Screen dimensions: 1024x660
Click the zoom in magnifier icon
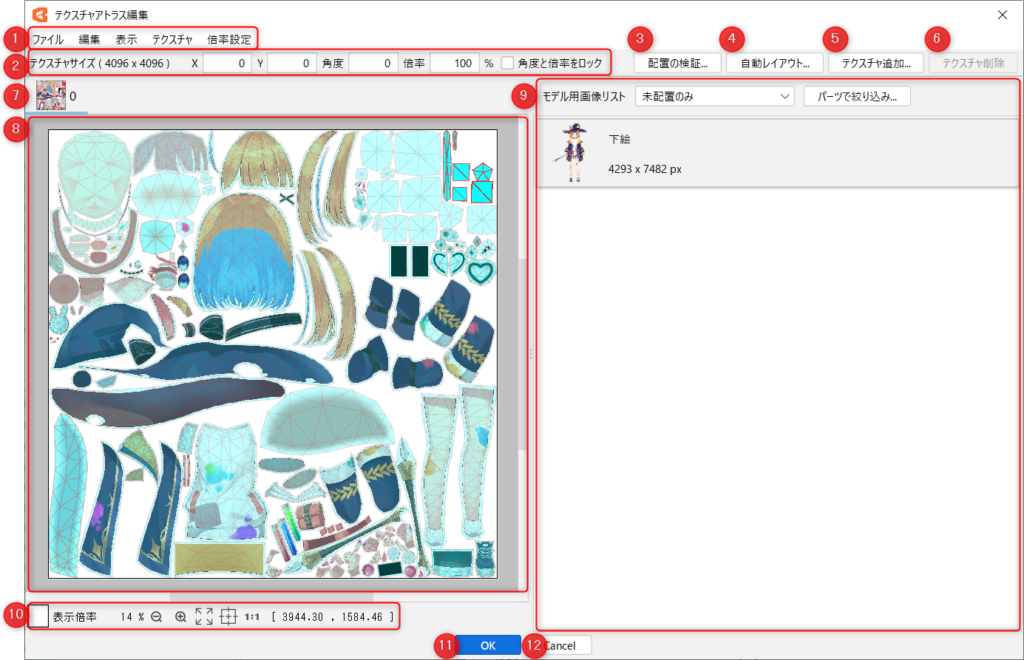tap(181, 617)
